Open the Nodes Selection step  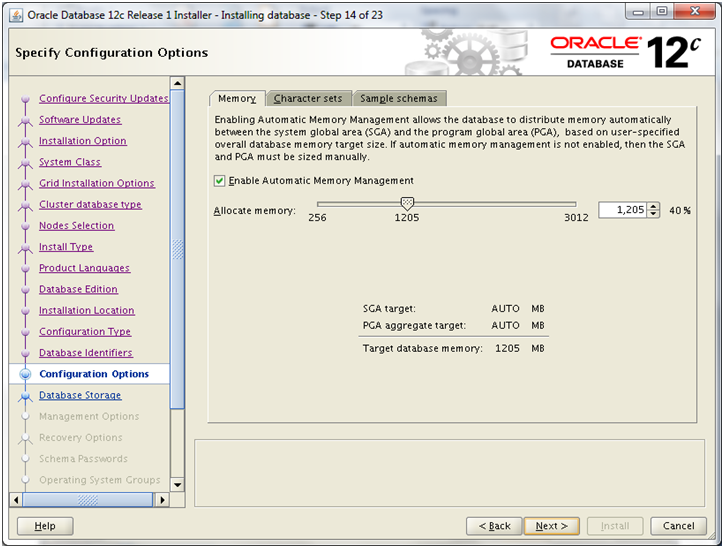pos(77,226)
